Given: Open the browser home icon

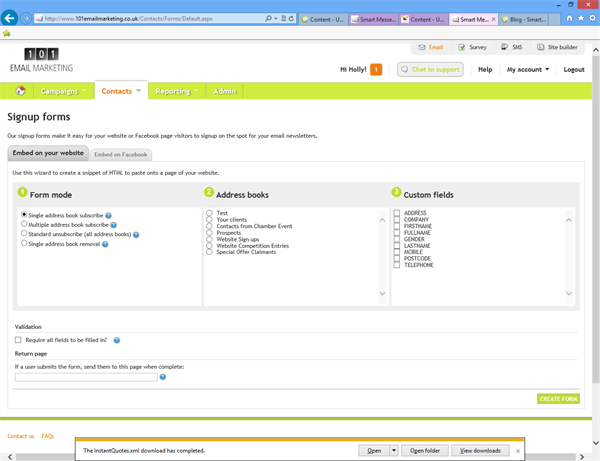Looking at the screenshot, I should tap(569, 18).
